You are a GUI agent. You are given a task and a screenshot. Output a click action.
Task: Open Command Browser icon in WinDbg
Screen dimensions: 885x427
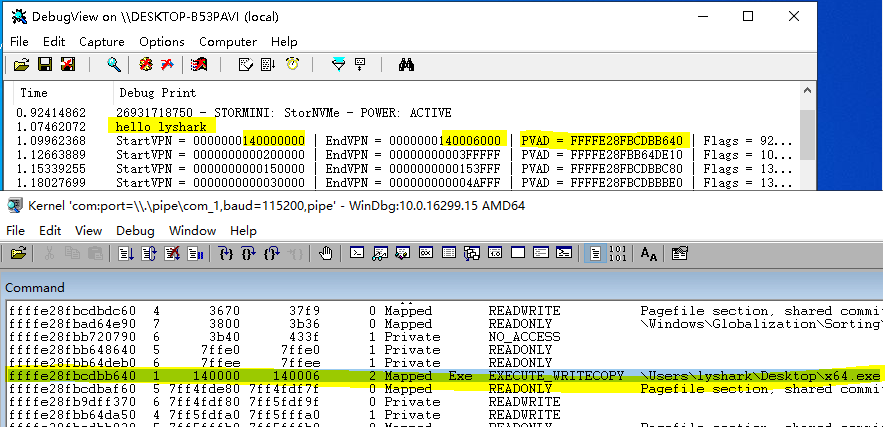pyautogui.click(x=564, y=253)
